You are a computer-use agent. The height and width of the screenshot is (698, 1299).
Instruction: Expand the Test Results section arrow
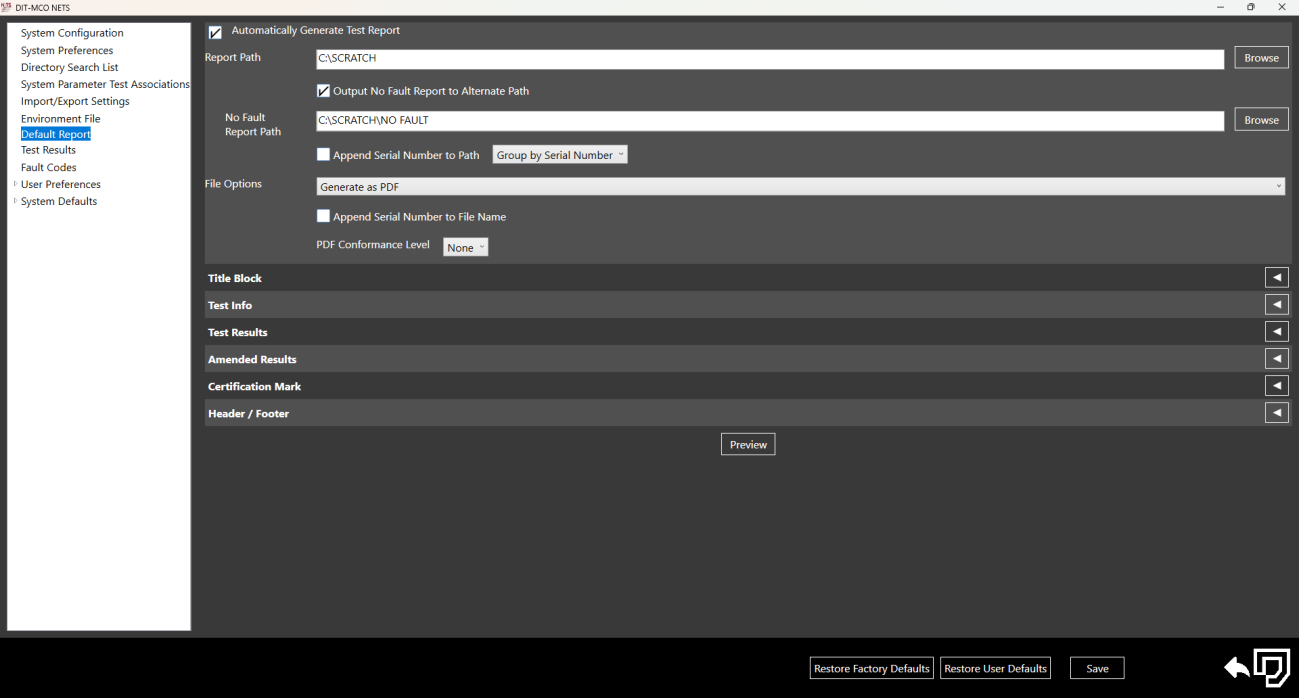coord(1277,332)
